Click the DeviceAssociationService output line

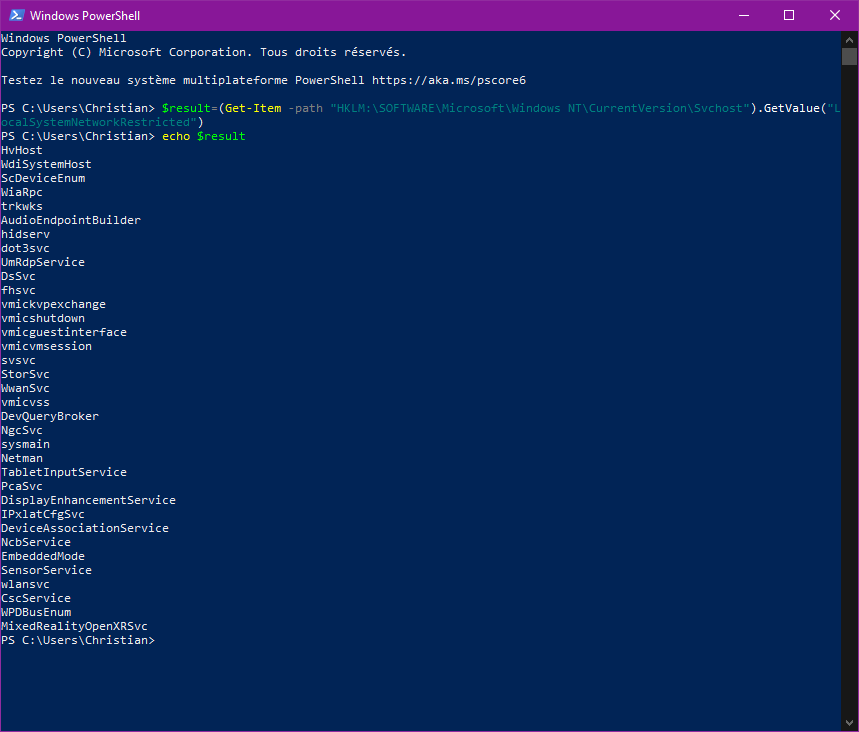85,528
